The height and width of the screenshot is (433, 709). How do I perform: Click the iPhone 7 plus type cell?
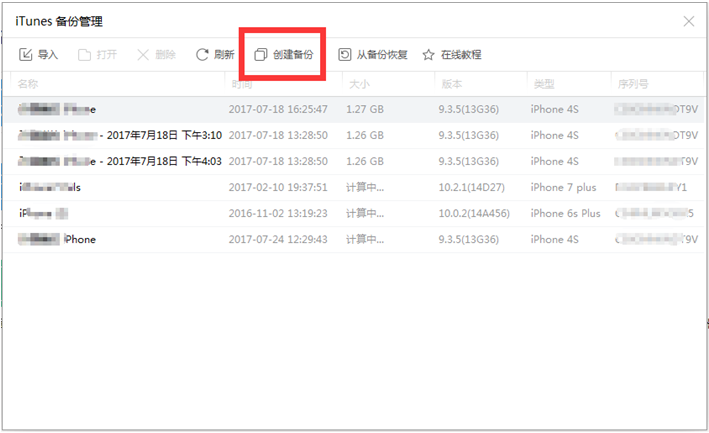coord(563,187)
